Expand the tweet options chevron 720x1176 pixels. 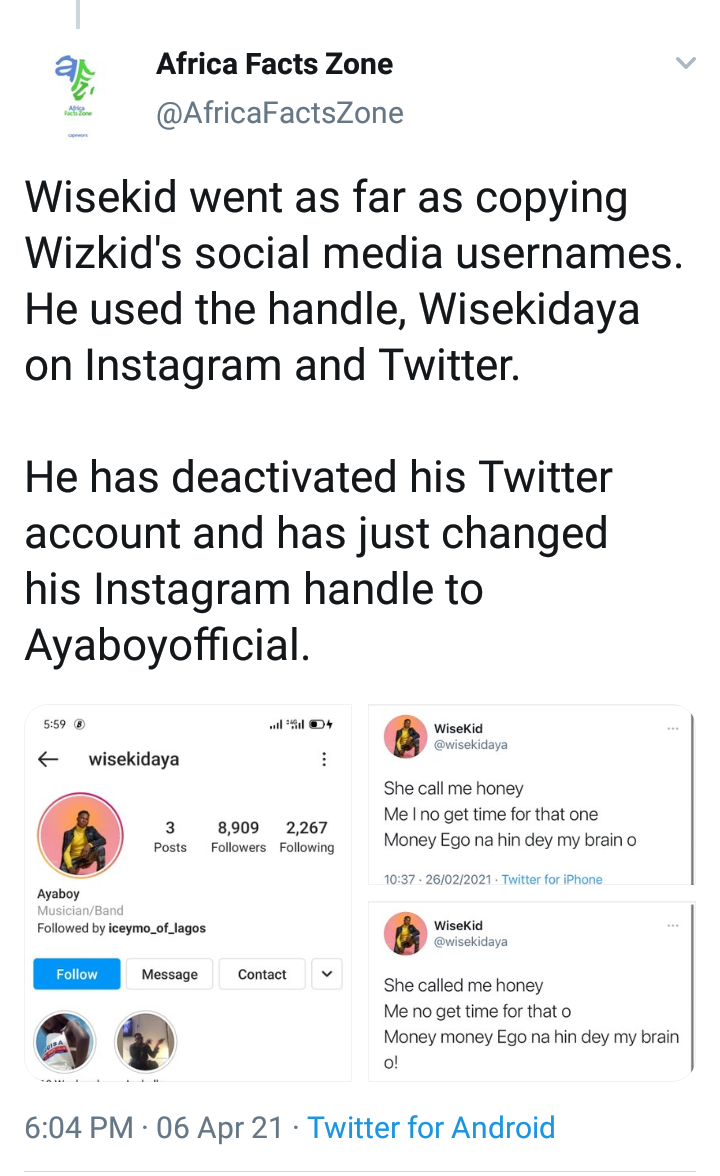(685, 64)
